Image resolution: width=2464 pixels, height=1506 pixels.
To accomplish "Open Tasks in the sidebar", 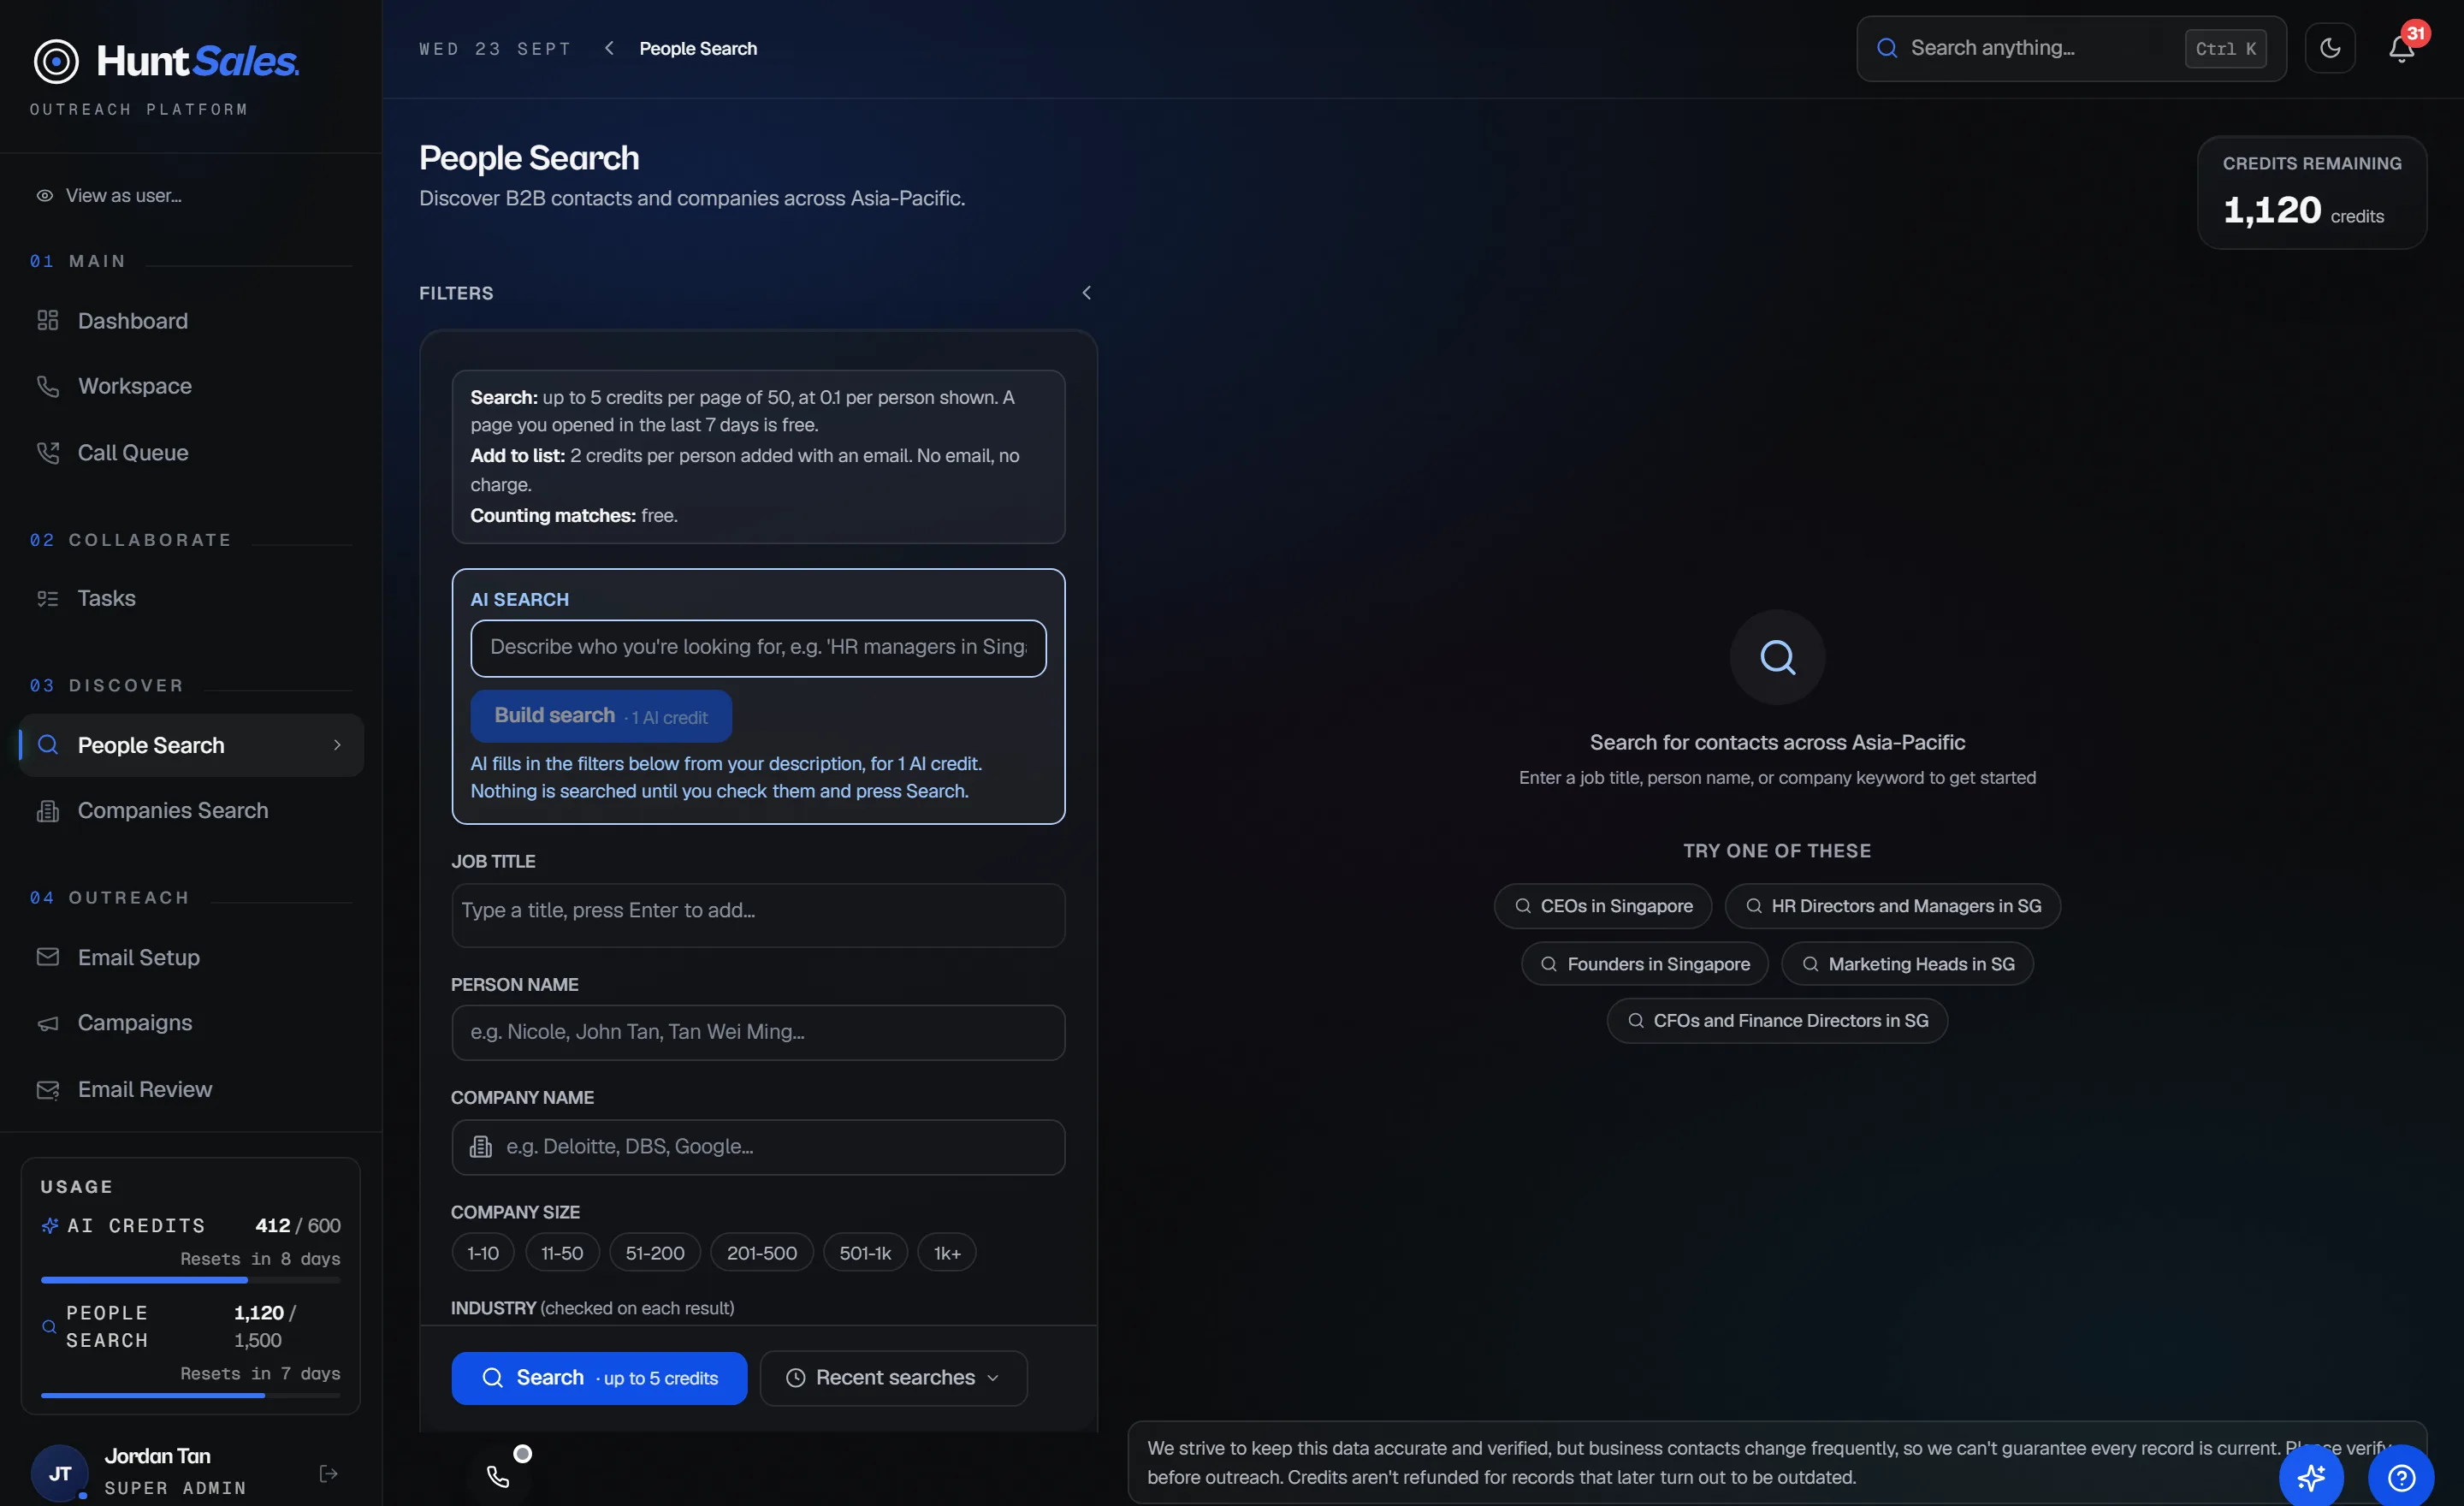I will tap(190, 598).
